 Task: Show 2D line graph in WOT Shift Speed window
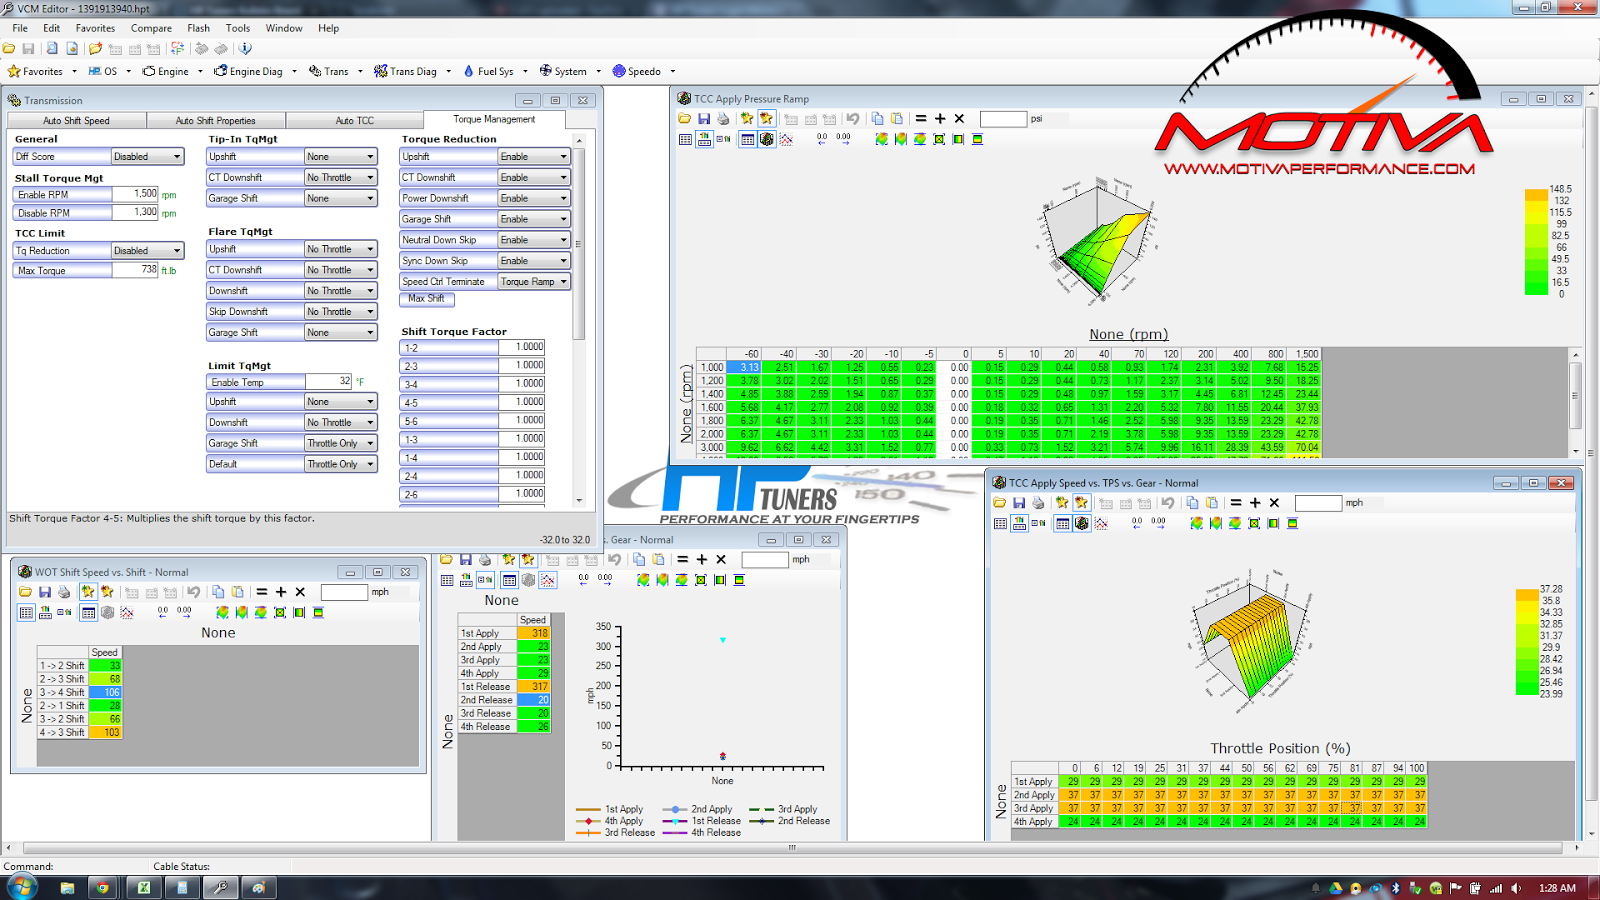[x=127, y=613]
